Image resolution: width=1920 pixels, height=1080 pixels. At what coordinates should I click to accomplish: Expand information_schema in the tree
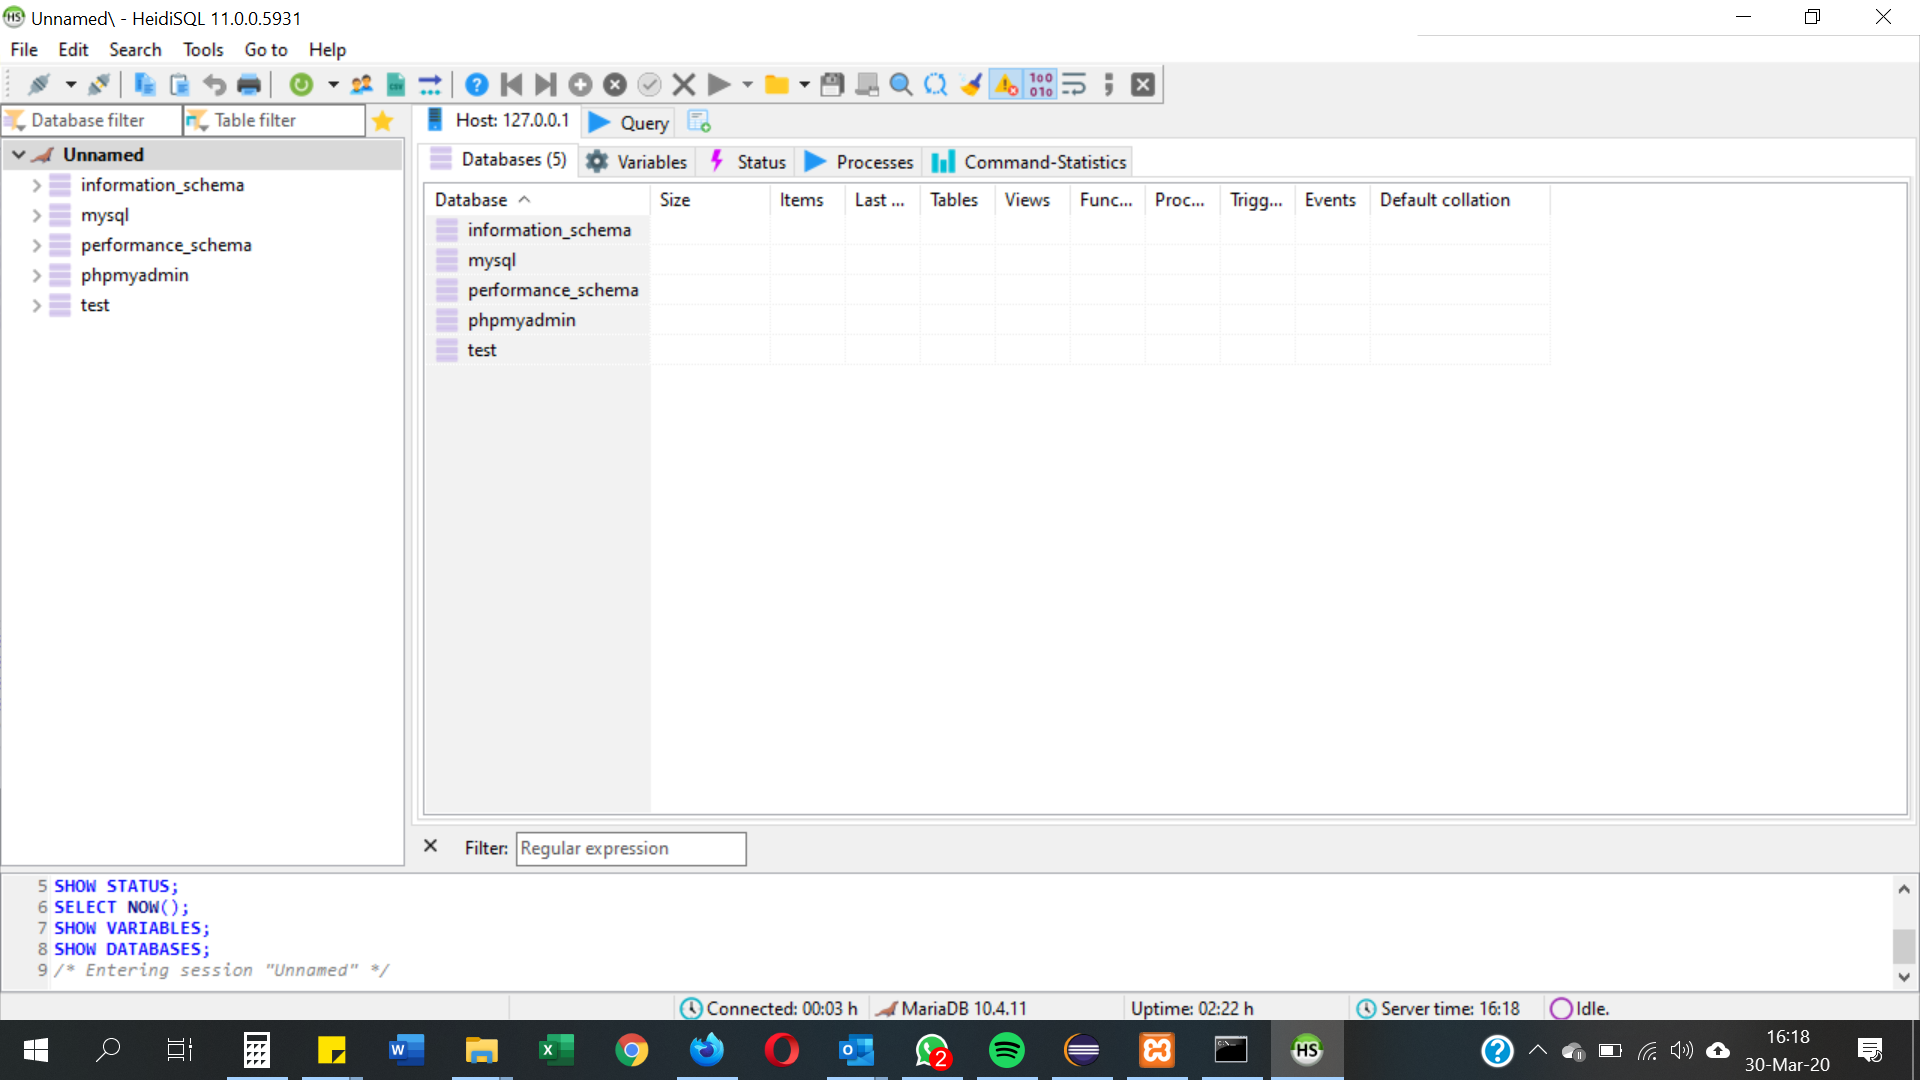pyautogui.click(x=37, y=185)
